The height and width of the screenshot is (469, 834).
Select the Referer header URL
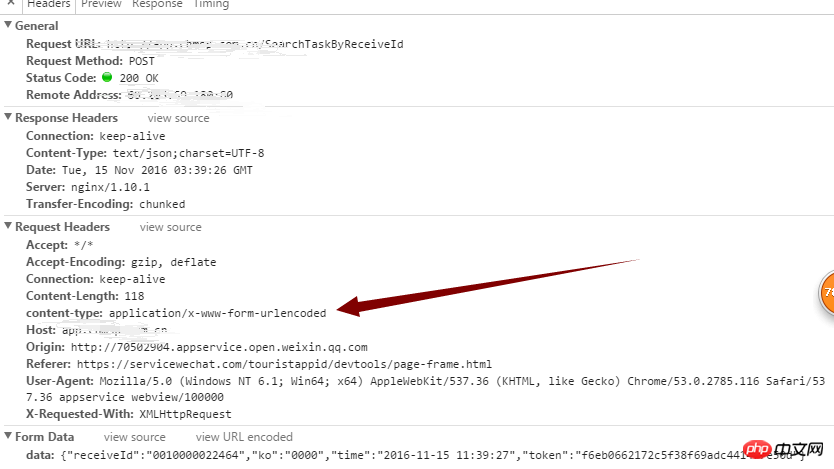[284, 364]
